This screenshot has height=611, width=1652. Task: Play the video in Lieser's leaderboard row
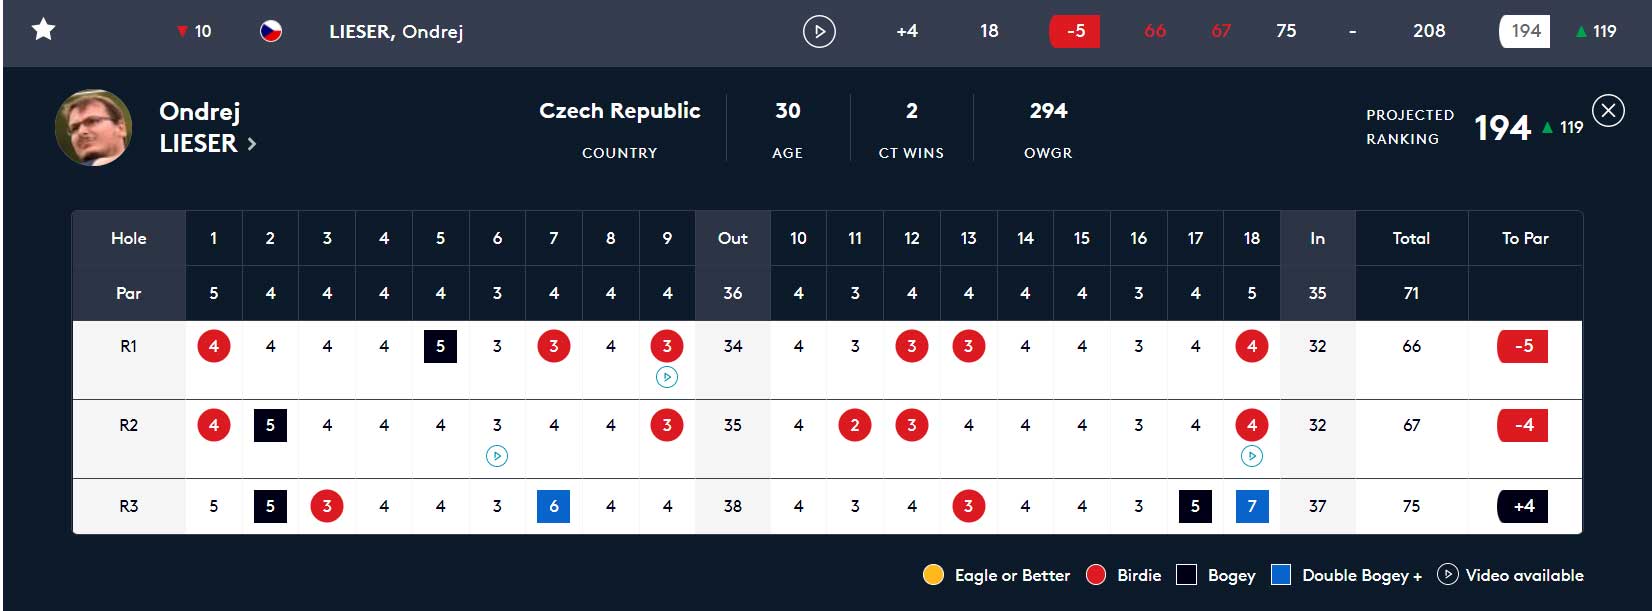819,31
